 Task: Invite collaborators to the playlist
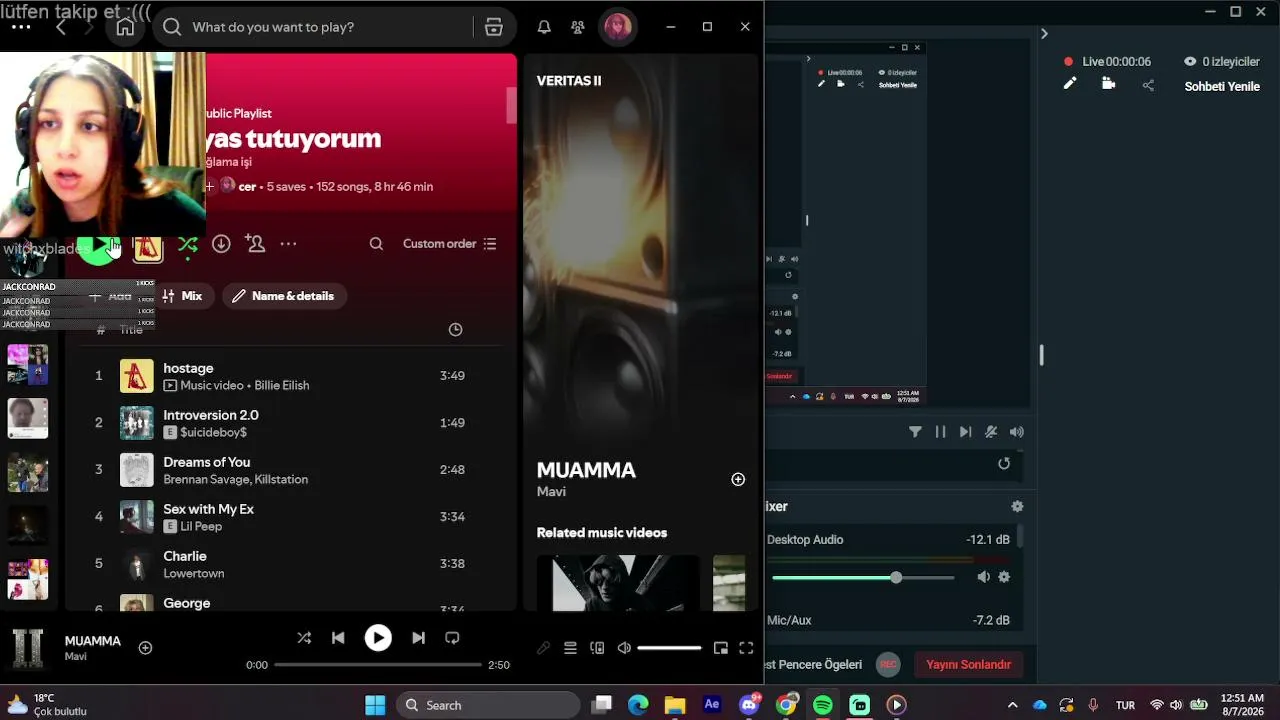click(x=255, y=244)
